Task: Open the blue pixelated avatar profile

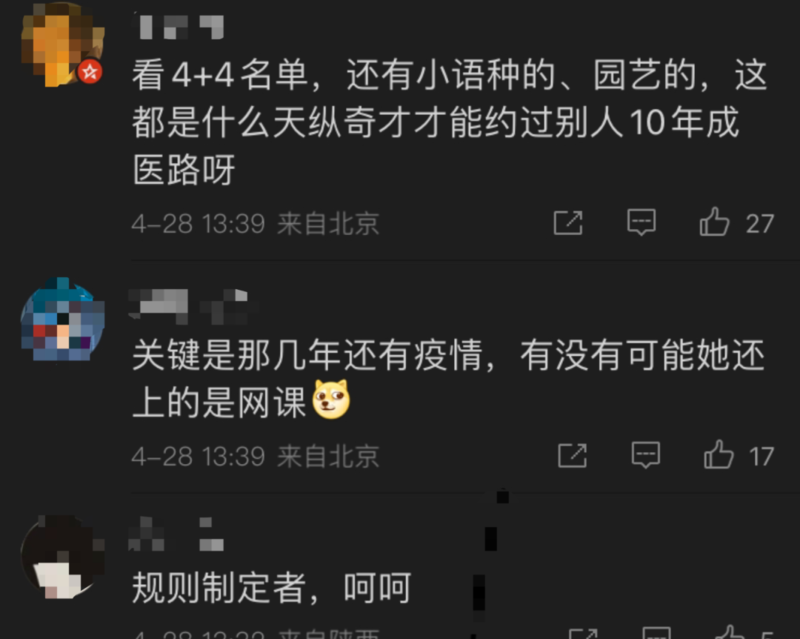Action: click(x=62, y=320)
